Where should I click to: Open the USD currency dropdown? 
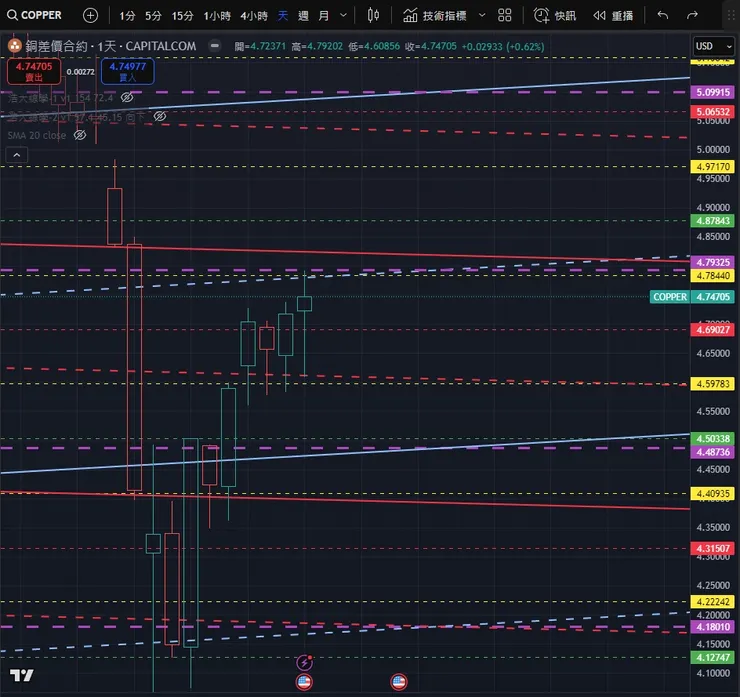pos(714,46)
